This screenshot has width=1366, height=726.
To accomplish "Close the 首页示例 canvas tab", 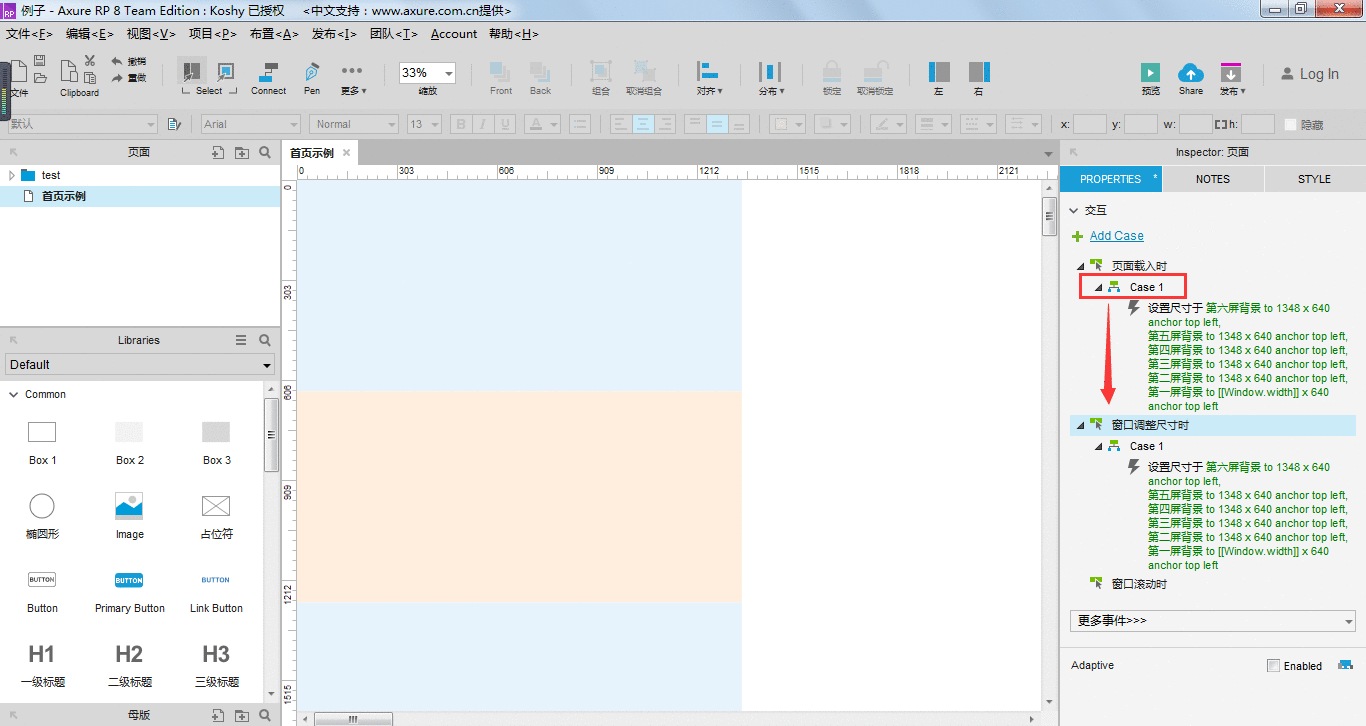I will (347, 153).
